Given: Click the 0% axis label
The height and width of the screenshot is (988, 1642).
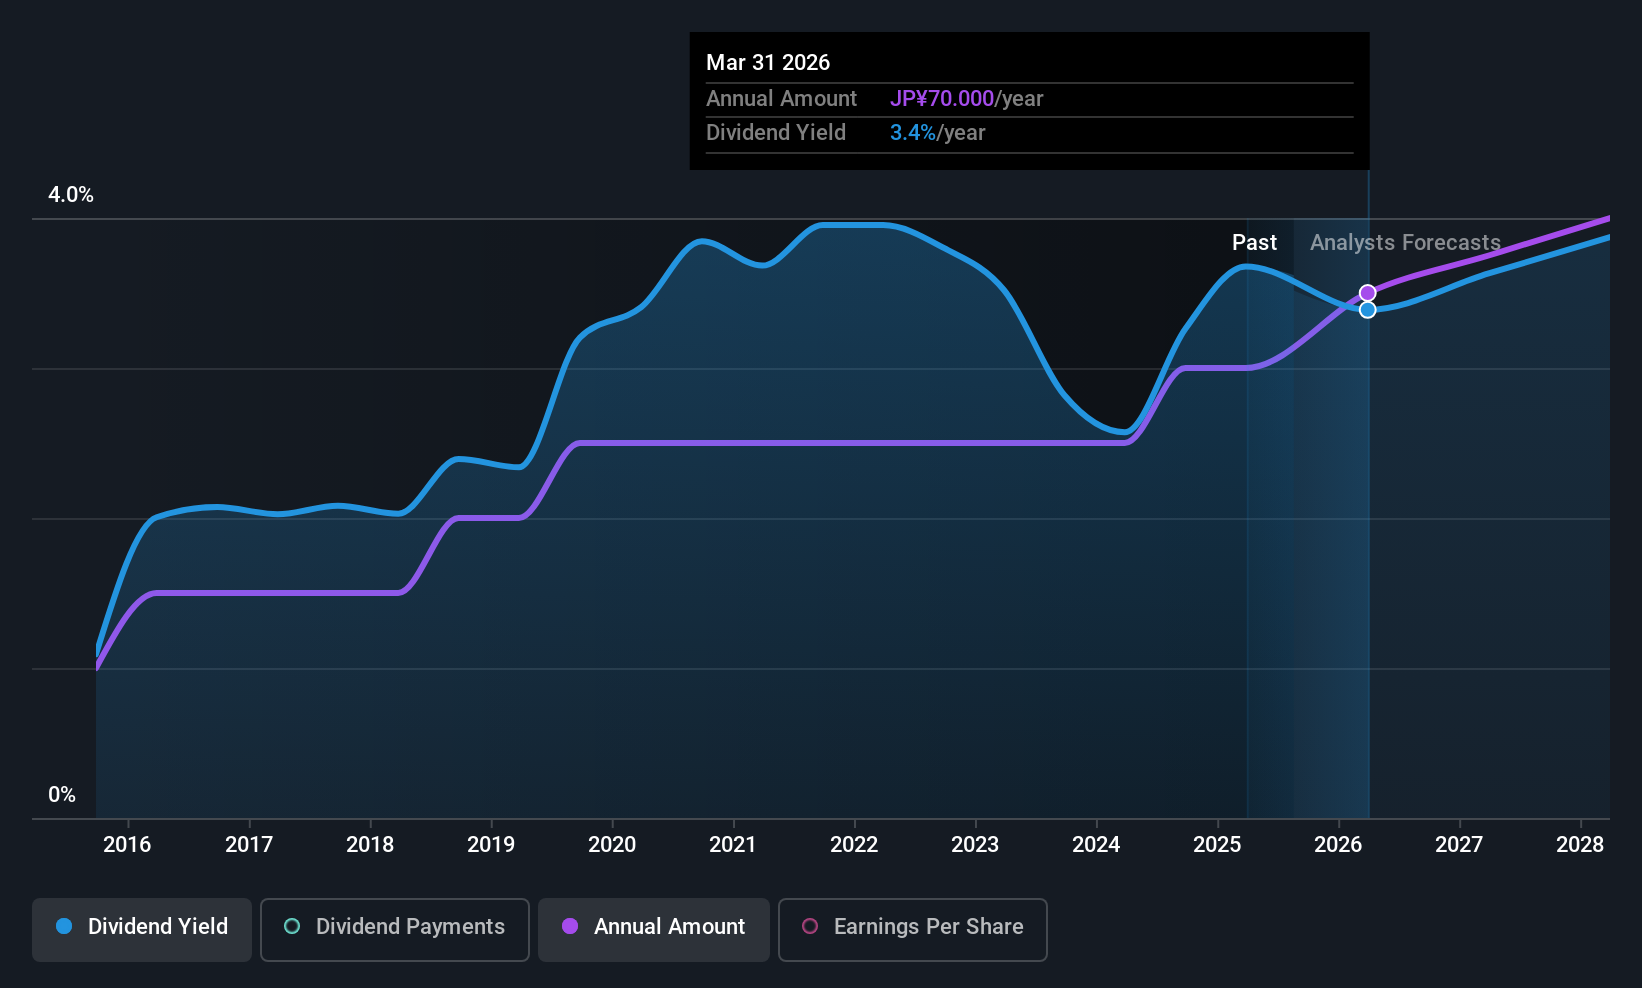Looking at the screenshot, I should [62, 794].
